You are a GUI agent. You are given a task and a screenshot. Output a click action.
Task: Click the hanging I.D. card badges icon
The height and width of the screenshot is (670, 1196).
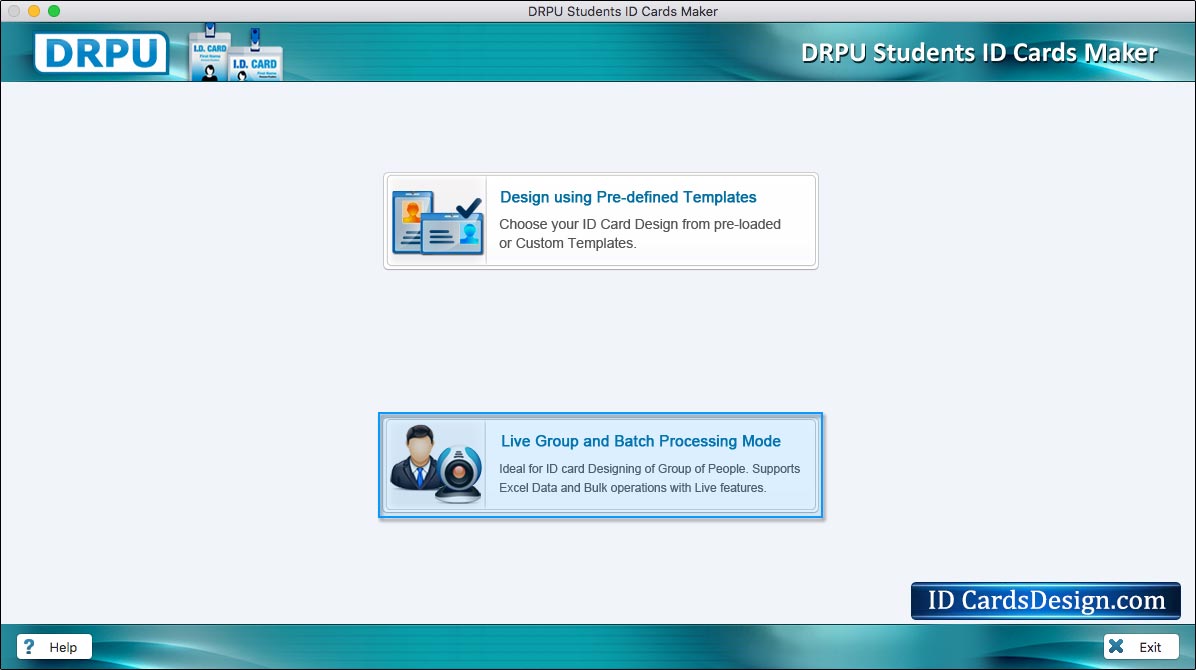pyautogui.click(x=236, y=52)
